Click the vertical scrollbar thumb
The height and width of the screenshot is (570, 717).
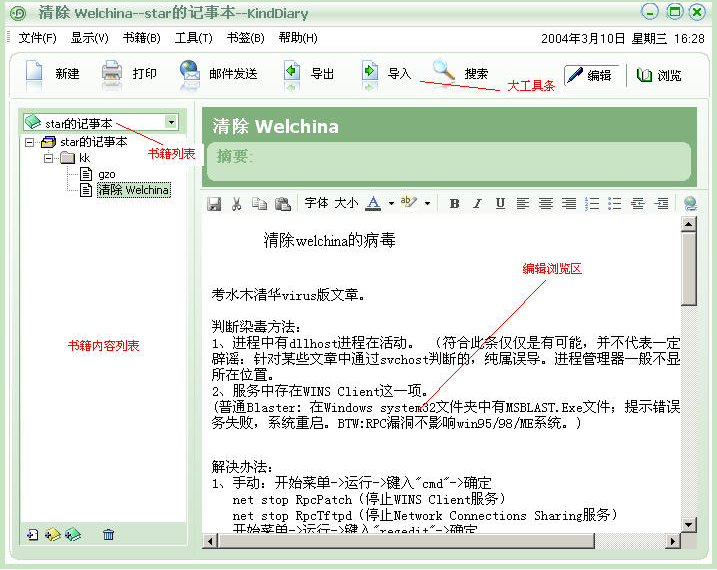click(689, 268)
